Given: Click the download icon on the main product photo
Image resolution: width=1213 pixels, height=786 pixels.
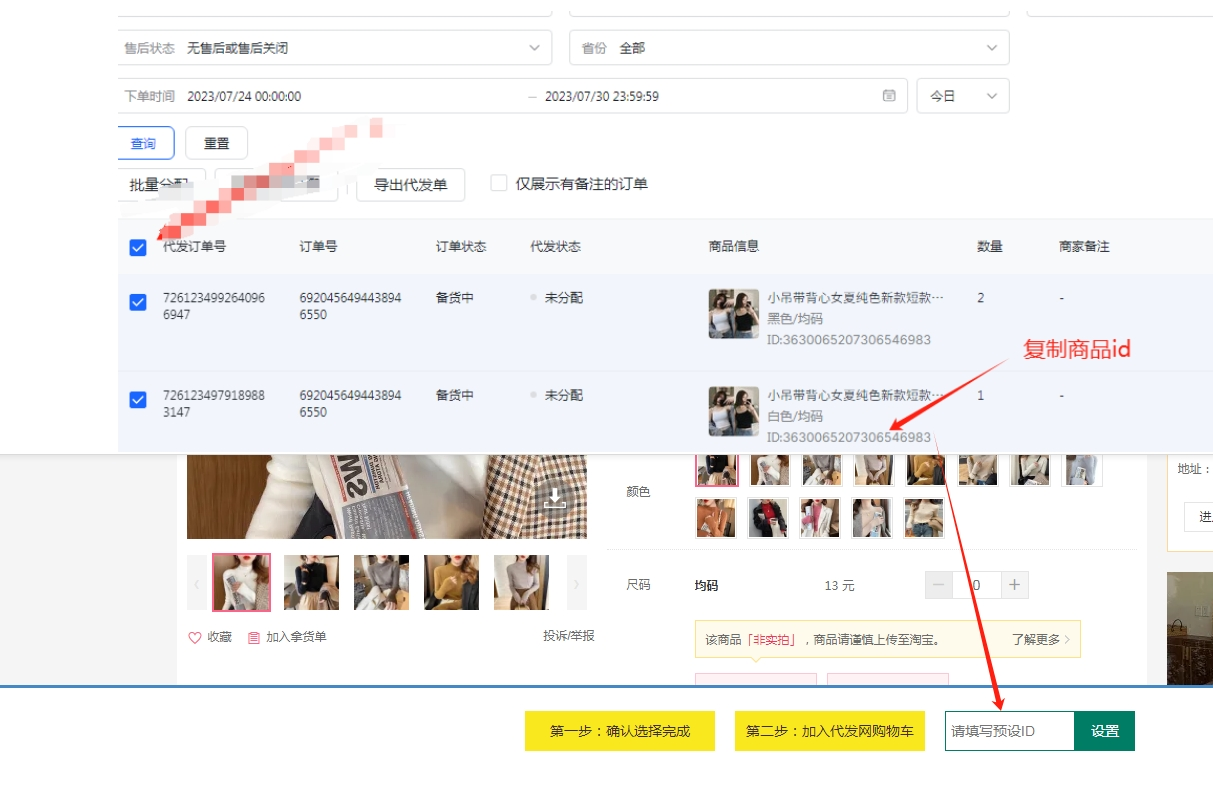Looking at the screenshot, I should [555, 499].
